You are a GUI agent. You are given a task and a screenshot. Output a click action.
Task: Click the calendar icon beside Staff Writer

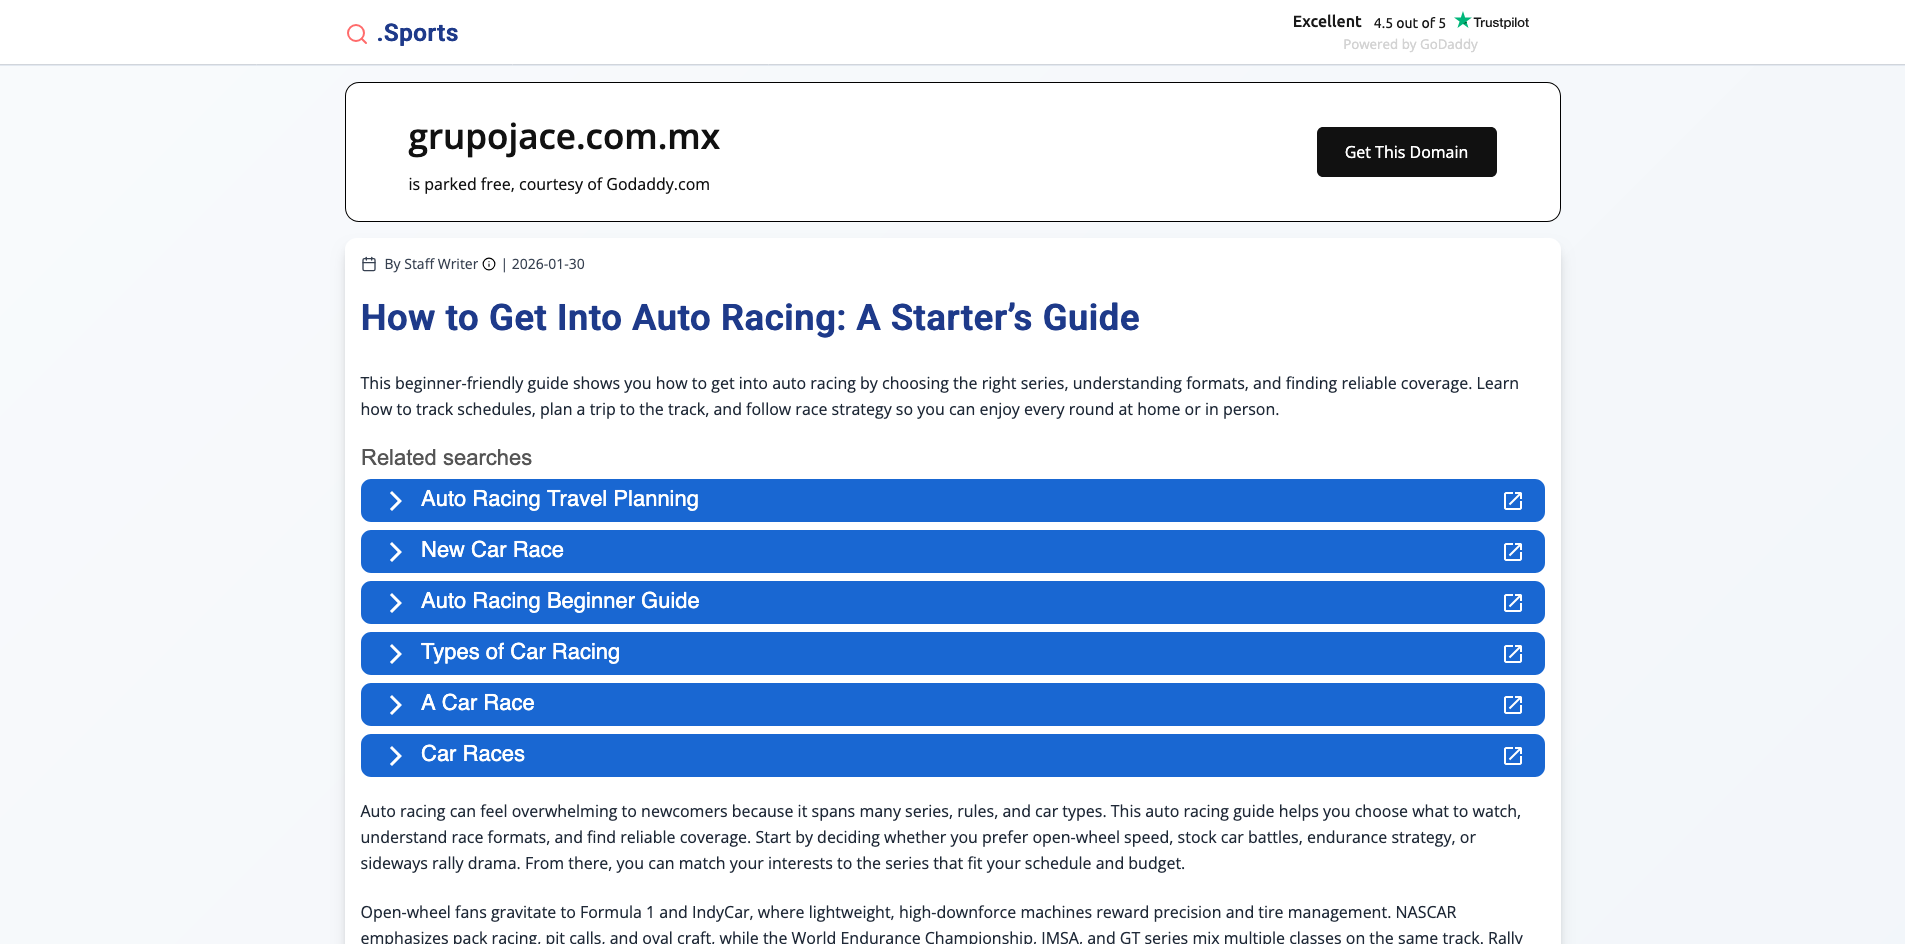point(369,264)
